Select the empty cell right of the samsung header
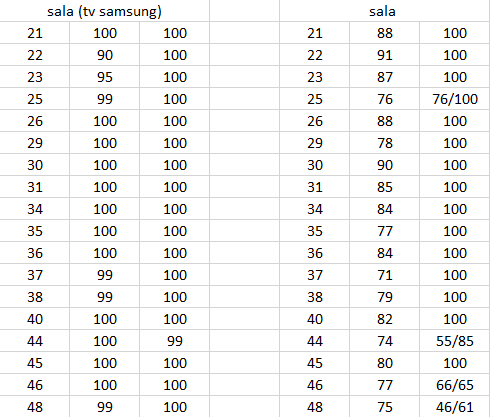Image resolution: width=490 pixels, height=417 pixels. [x=244, y=11]
